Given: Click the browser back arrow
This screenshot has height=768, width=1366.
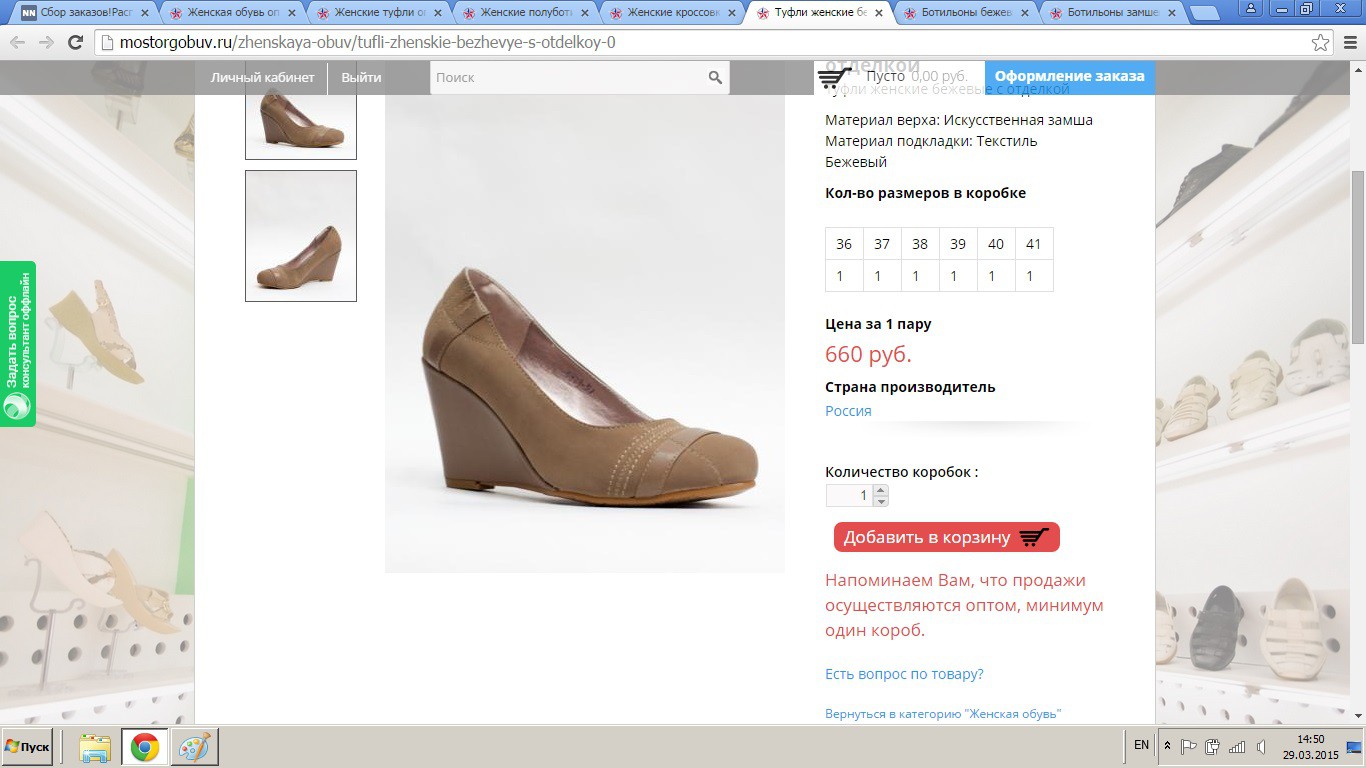Looking at the screenshot, I should point(17,43).
